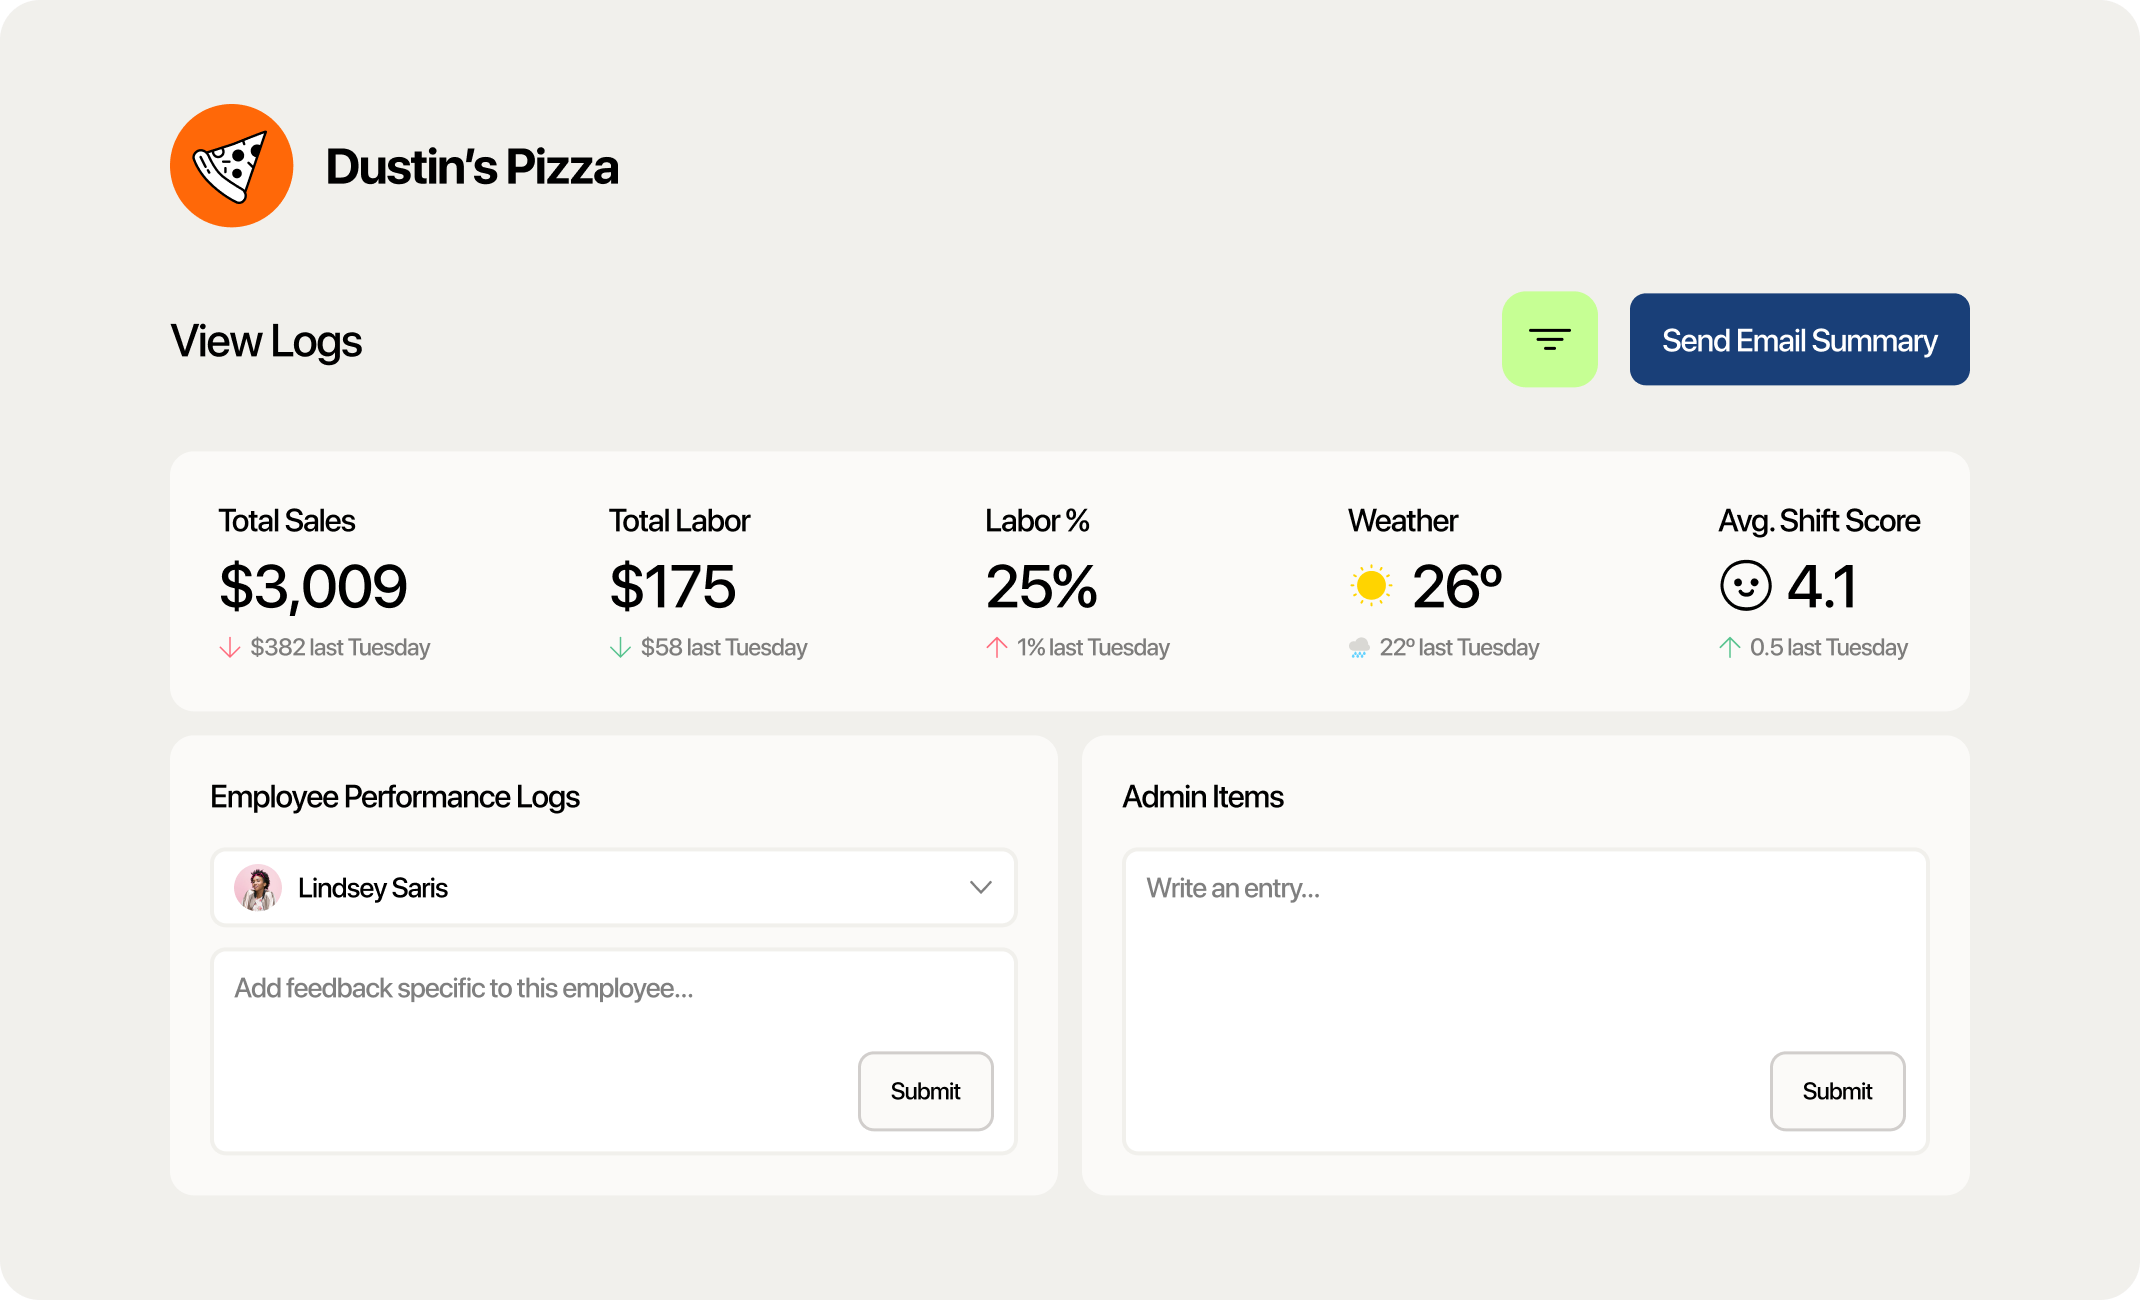
Task: Click the green up arrow beside 0.5 last Tuesday
Action: pos(1729,647)
